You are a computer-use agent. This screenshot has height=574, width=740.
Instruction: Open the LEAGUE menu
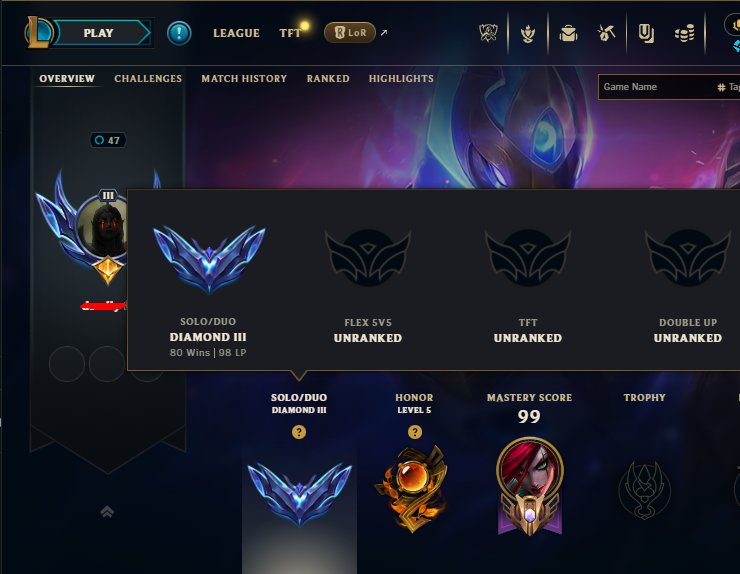pyautogui.click(x=236, y=33)
